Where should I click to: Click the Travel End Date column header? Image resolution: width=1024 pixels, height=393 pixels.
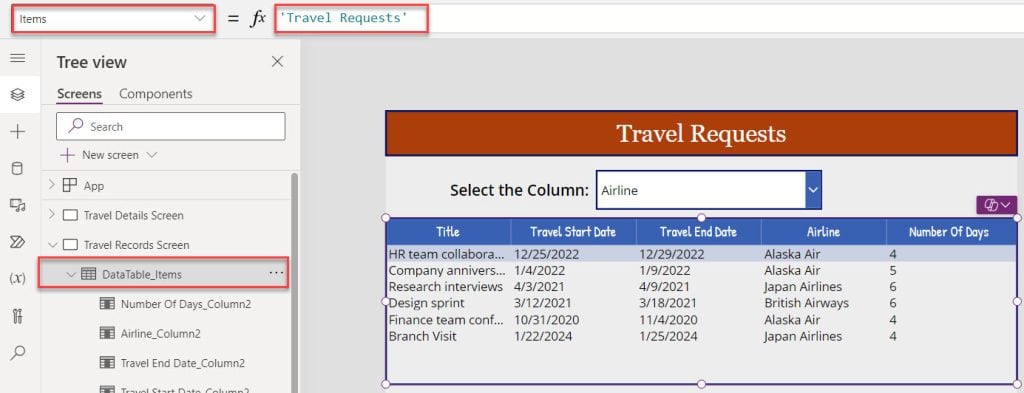[698, 232]
